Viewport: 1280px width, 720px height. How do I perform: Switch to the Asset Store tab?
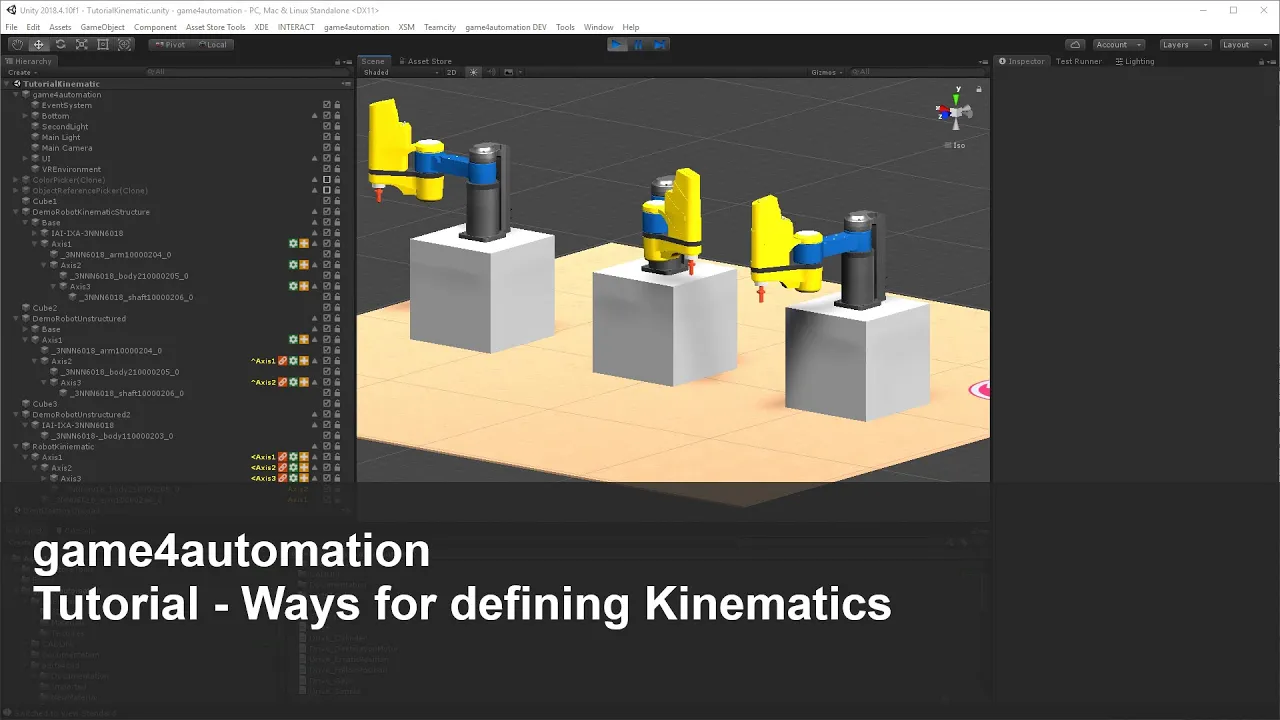coord(426,61)
